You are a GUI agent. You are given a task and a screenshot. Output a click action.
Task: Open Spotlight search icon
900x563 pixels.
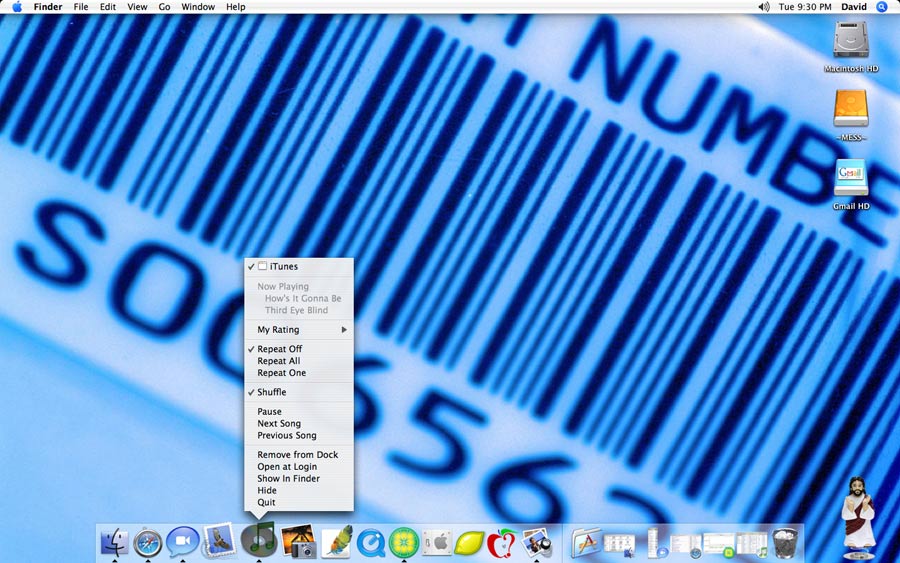click(882, 7)
